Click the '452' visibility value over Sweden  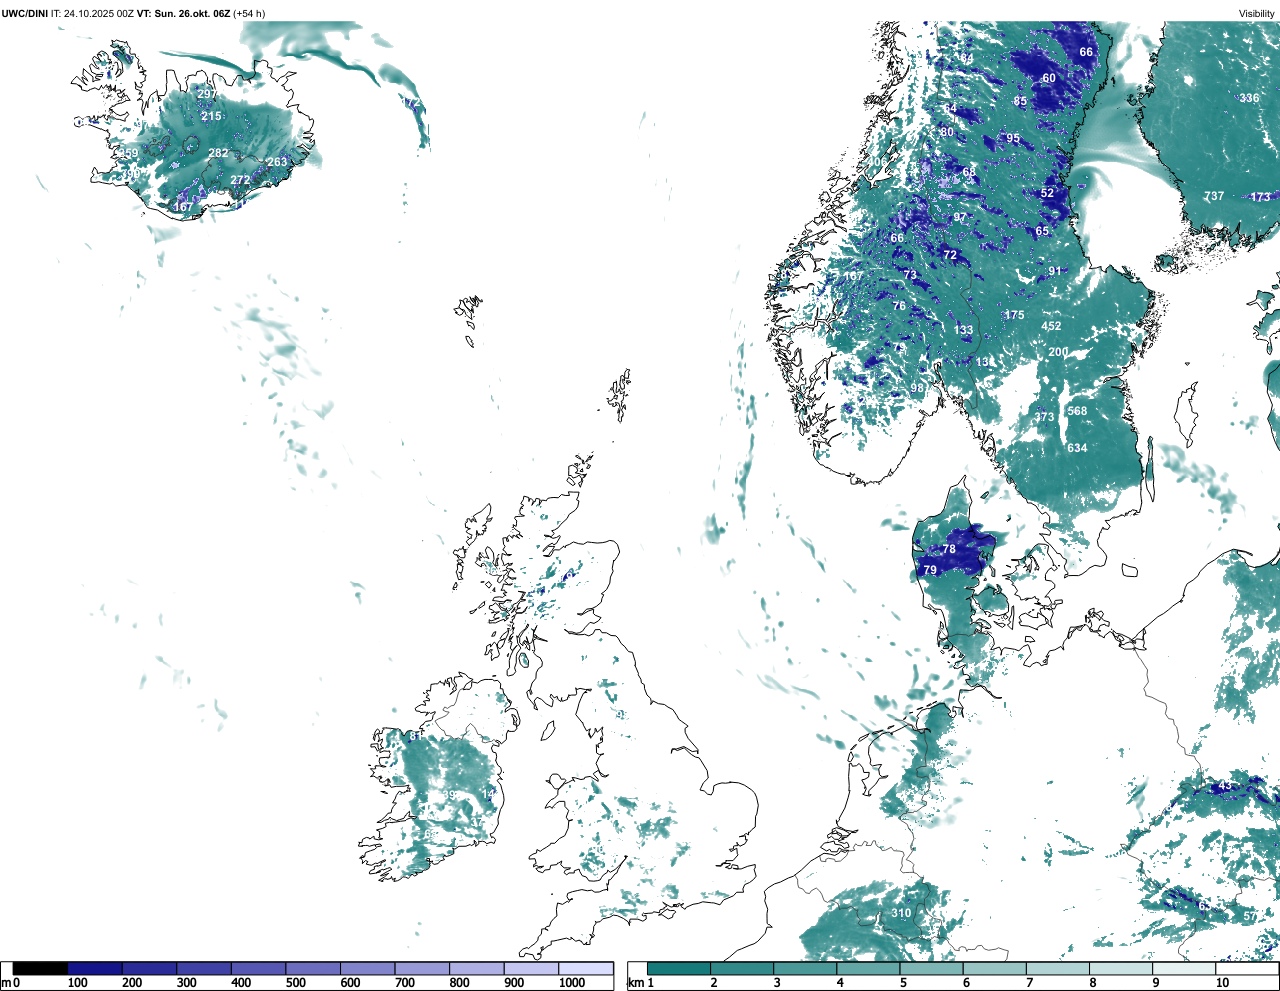click(1051, 326)
